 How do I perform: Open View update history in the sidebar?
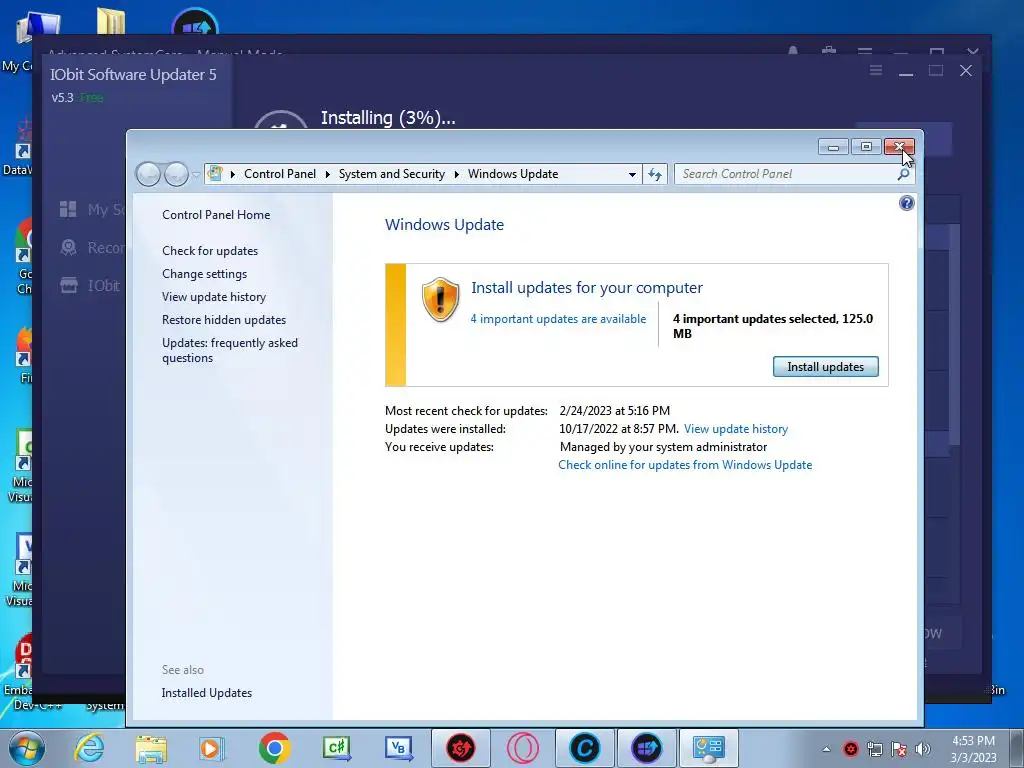[214, 297]
